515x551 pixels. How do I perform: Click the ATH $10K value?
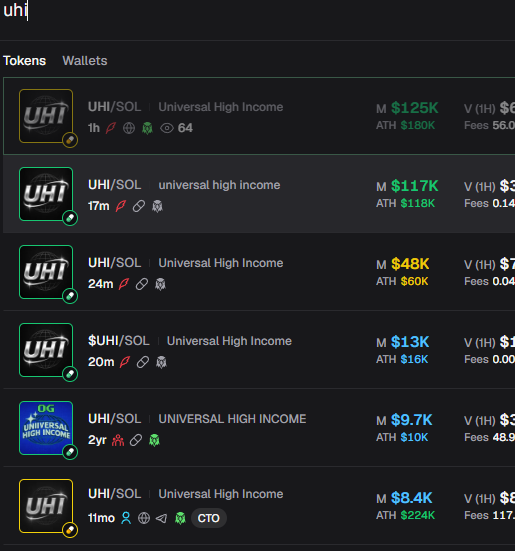point(415,437)
